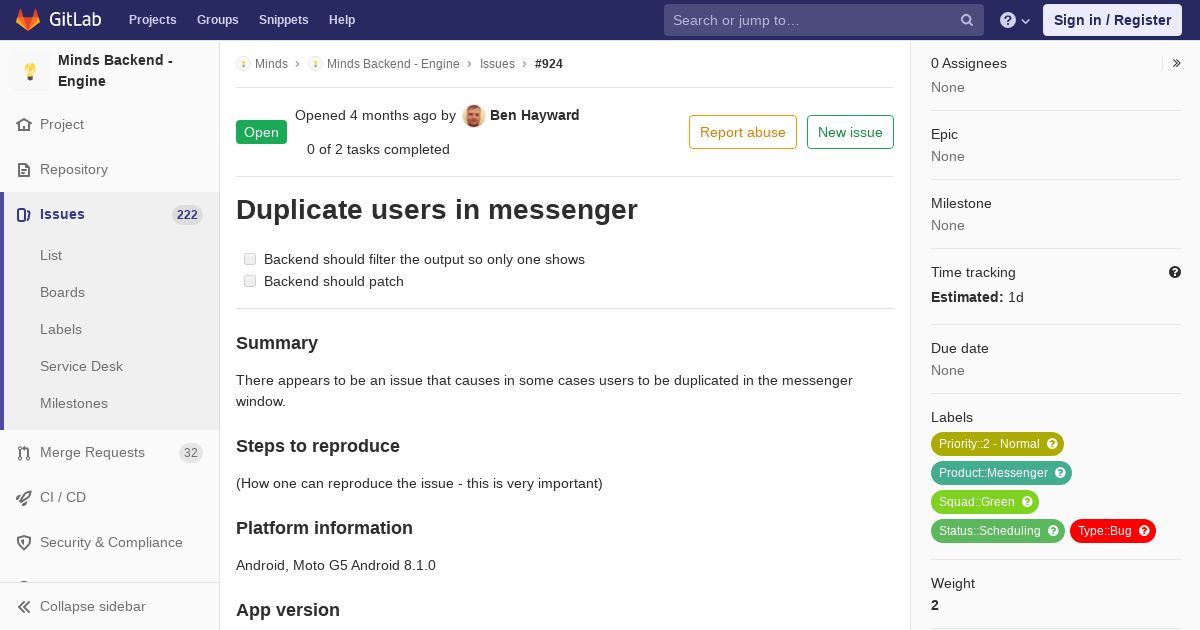Image resolution: width=1200 pixels, height=630 pixels.
Task: Click the Issues count badge 222
Action: click(x=187, y=215)
